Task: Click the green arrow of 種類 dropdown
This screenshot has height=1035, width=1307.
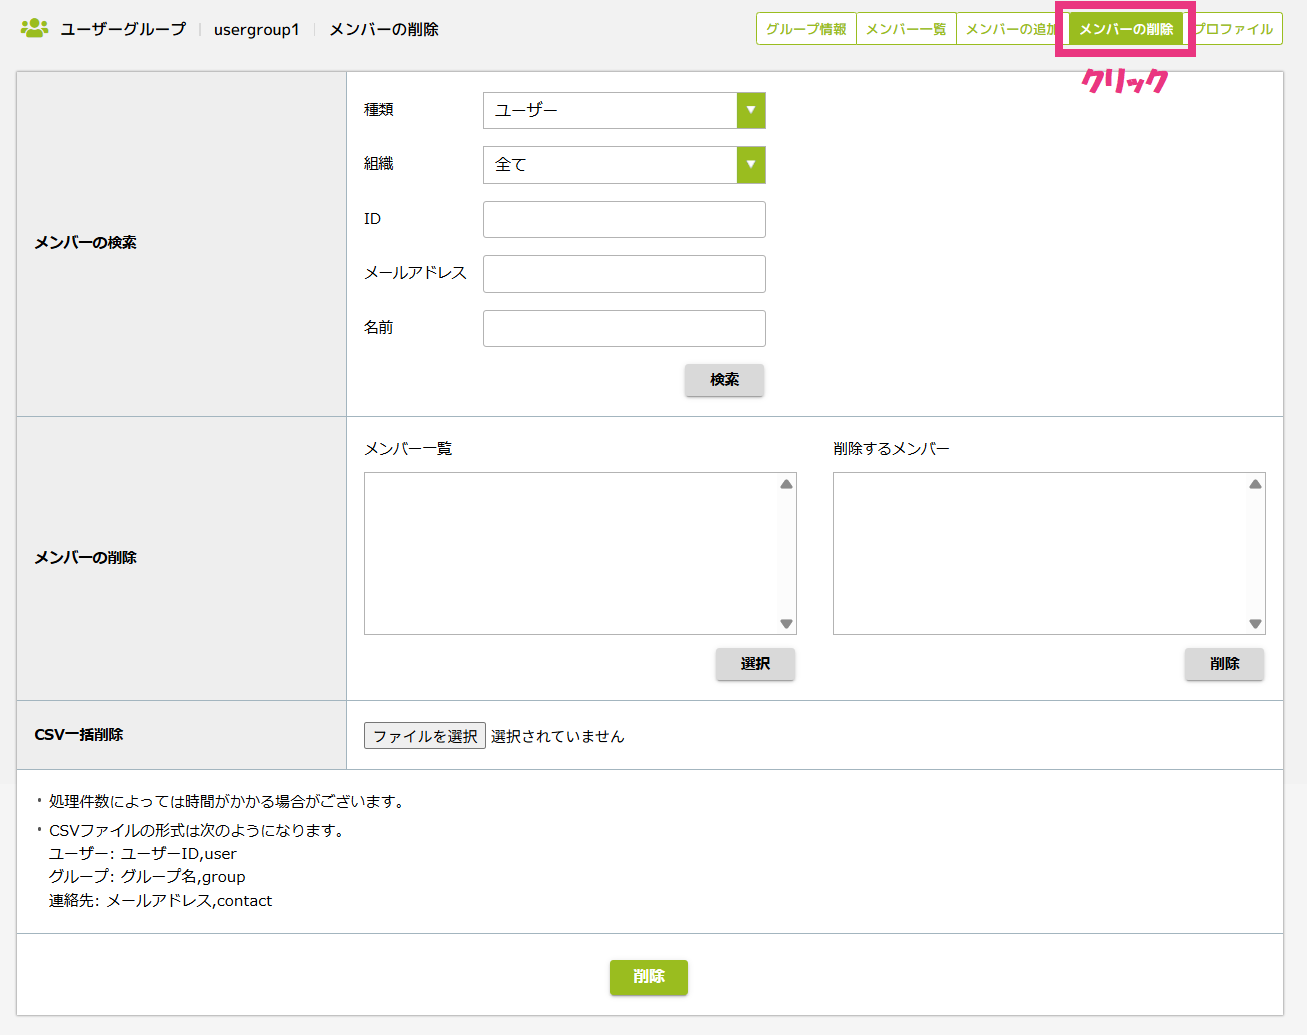Action: [x=751, y=110]
